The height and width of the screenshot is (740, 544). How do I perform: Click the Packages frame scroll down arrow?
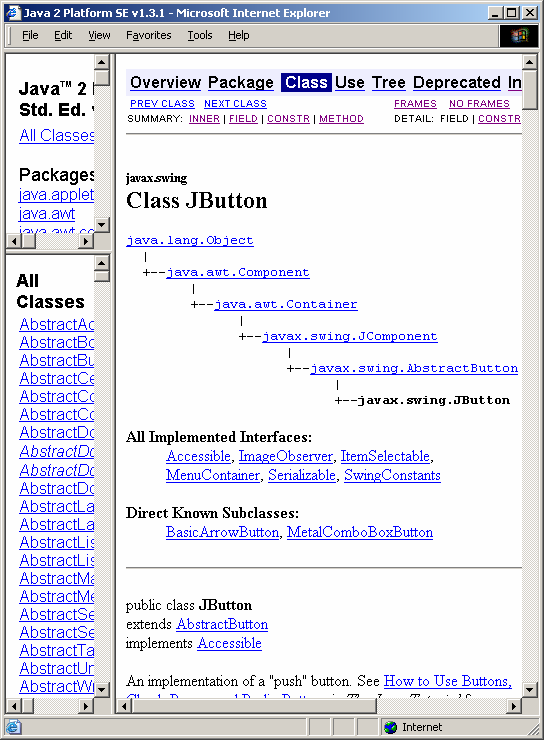(102, 224)
